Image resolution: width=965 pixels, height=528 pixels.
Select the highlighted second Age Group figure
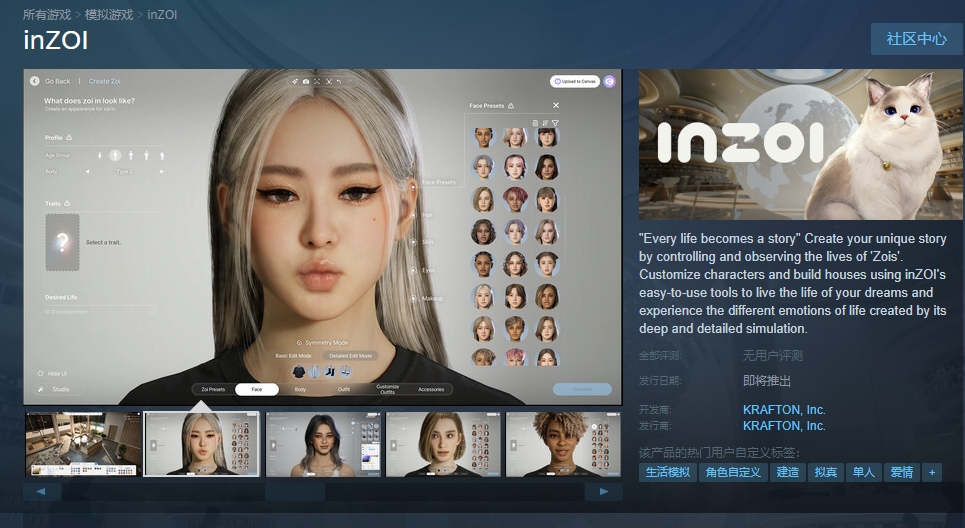[115, 155]
